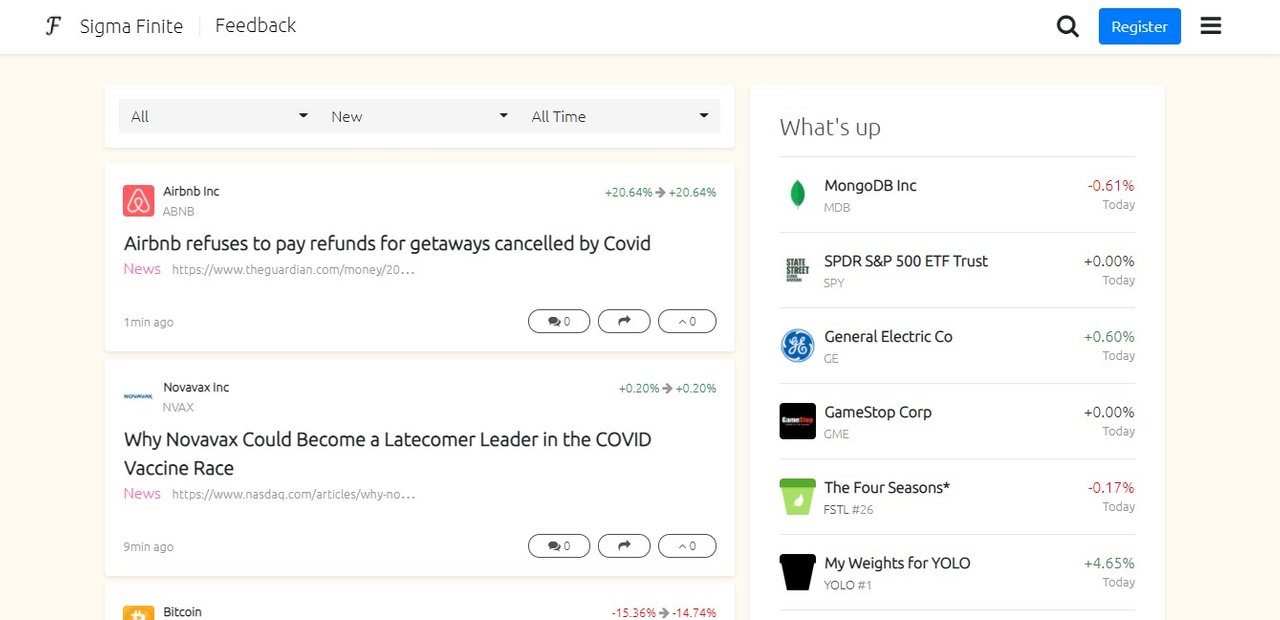Screen dimensions: 1280x620
Task: Click the Airbnb logo icon in first post
Action: coord(138,201)
